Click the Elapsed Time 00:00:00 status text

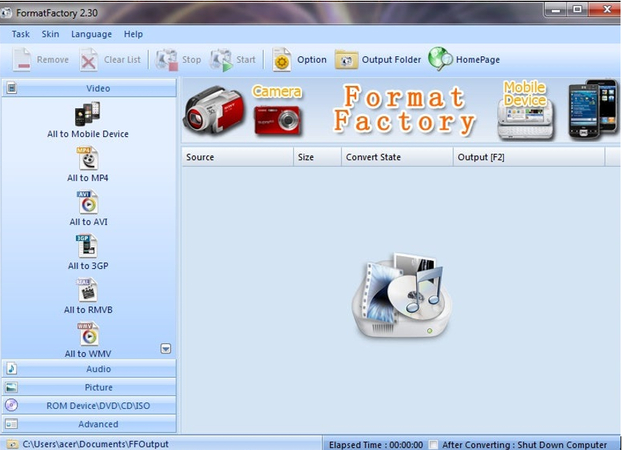coord(376,445)
